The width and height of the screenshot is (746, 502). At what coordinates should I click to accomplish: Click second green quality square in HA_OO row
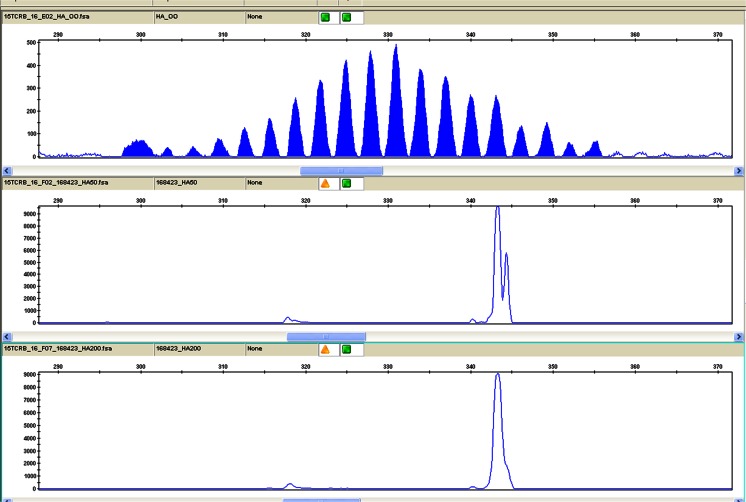pos(346,17)
